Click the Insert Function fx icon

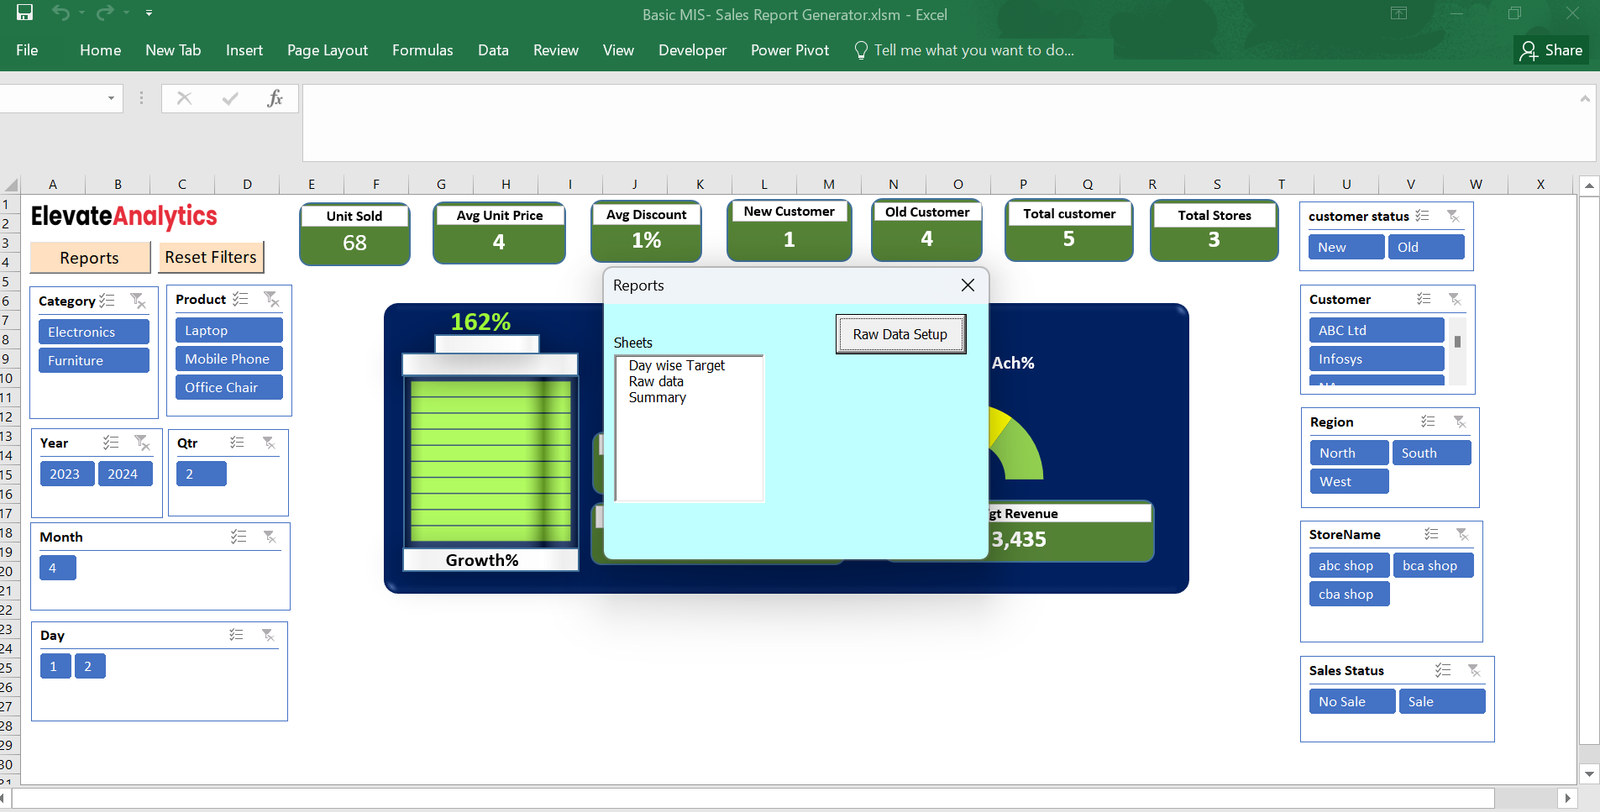click(275, 98)
